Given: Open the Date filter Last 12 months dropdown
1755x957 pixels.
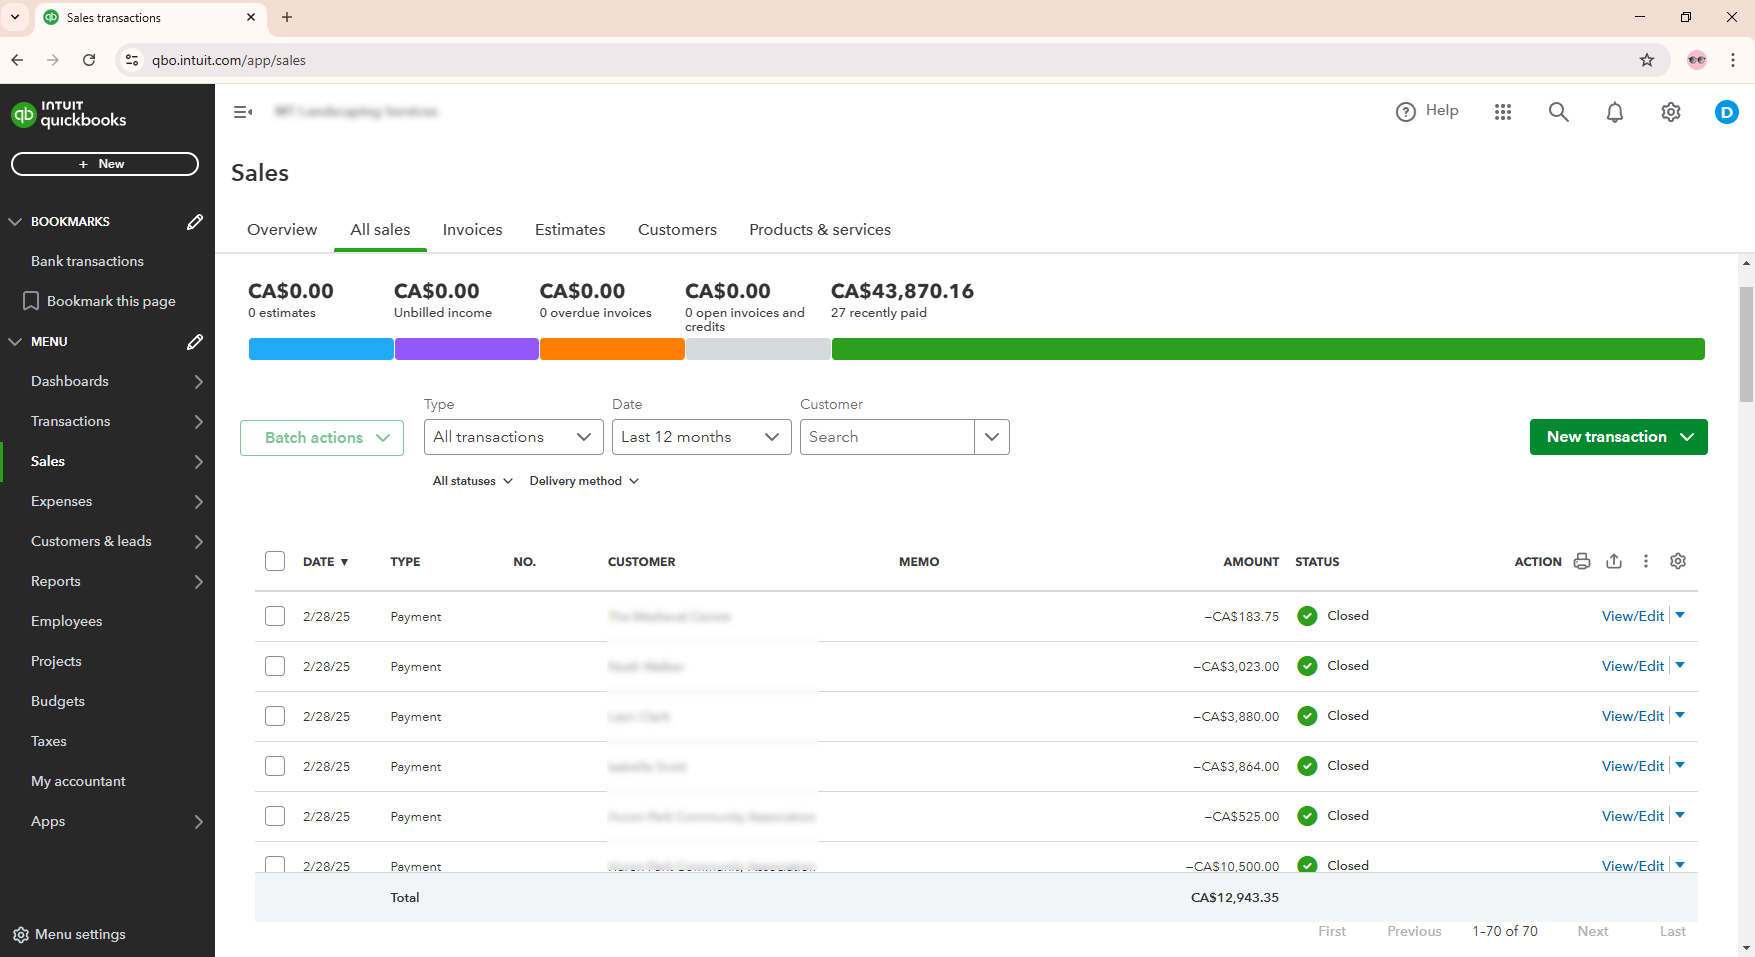Looking at the screenshot, I should (x=702, y=437).
